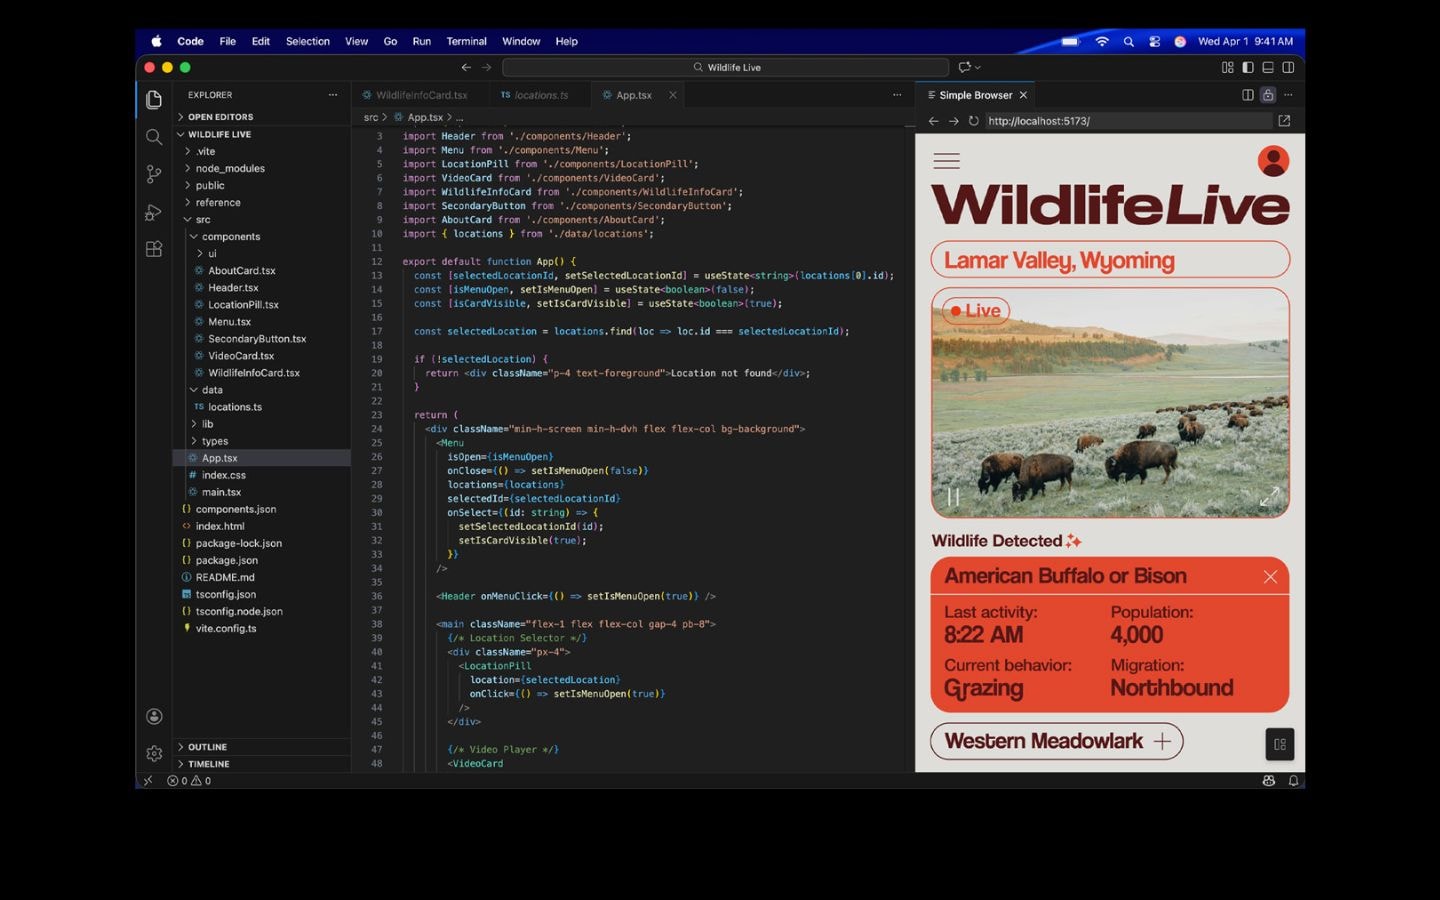Screen dimensions: 1440x900
Task: Open the Run and Debug view
Action: (x=154, y=210)
